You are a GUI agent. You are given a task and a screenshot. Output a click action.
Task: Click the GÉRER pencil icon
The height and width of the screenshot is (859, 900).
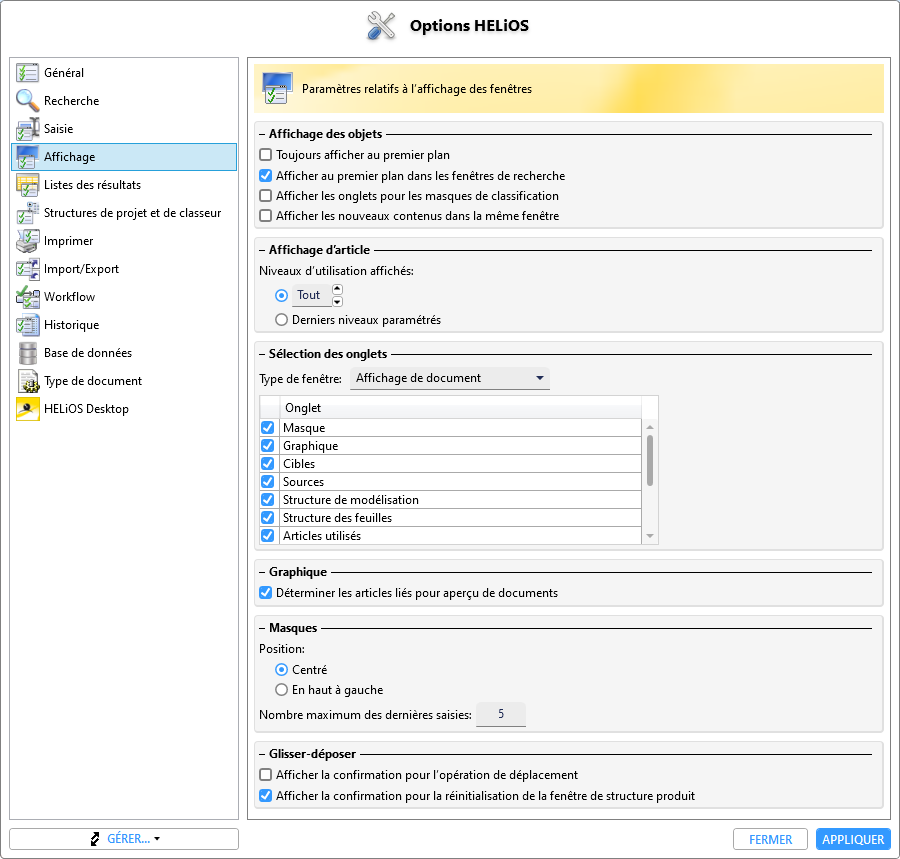(96, 839)
